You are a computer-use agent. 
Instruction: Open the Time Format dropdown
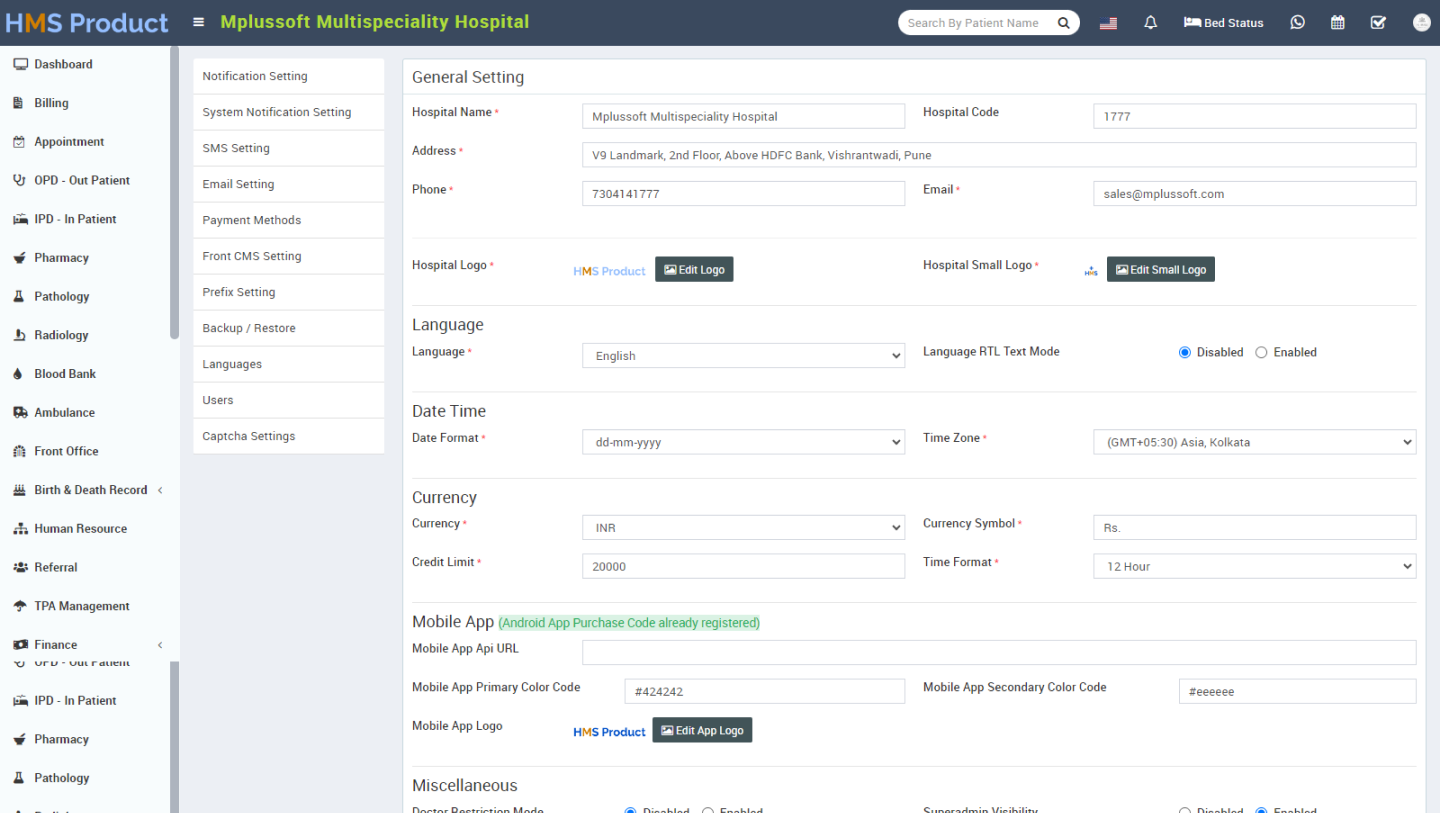[1254, 566]
